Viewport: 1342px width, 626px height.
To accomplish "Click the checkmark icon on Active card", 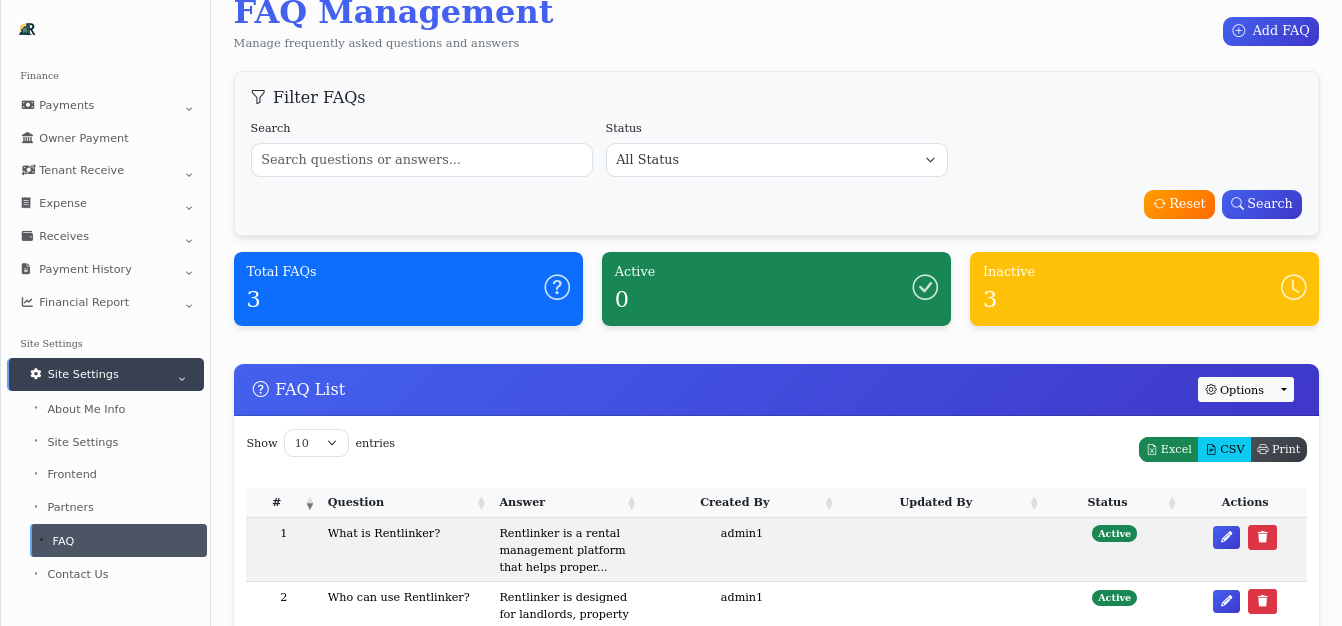I will pyautogui.click(x=925, y=287).
